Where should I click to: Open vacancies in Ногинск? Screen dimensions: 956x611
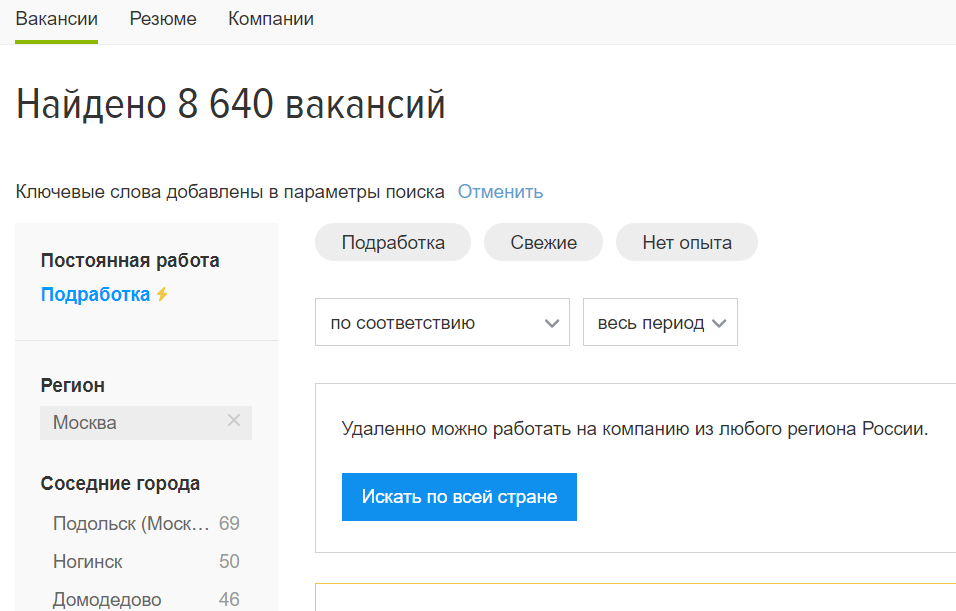[87, 561]
